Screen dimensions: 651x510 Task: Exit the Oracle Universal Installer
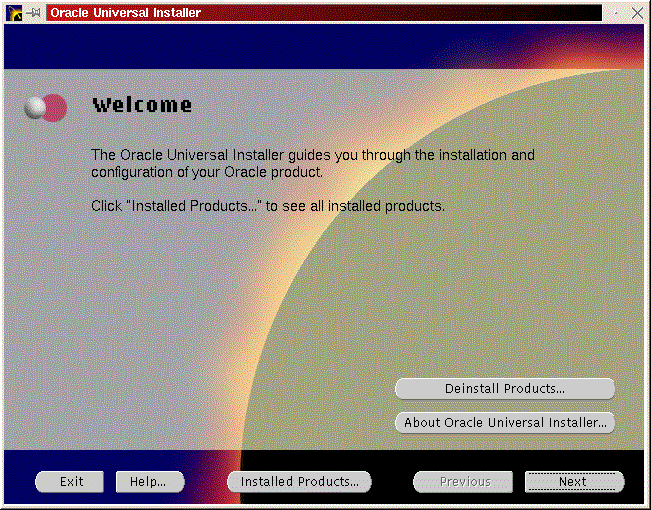pos(71,482)
